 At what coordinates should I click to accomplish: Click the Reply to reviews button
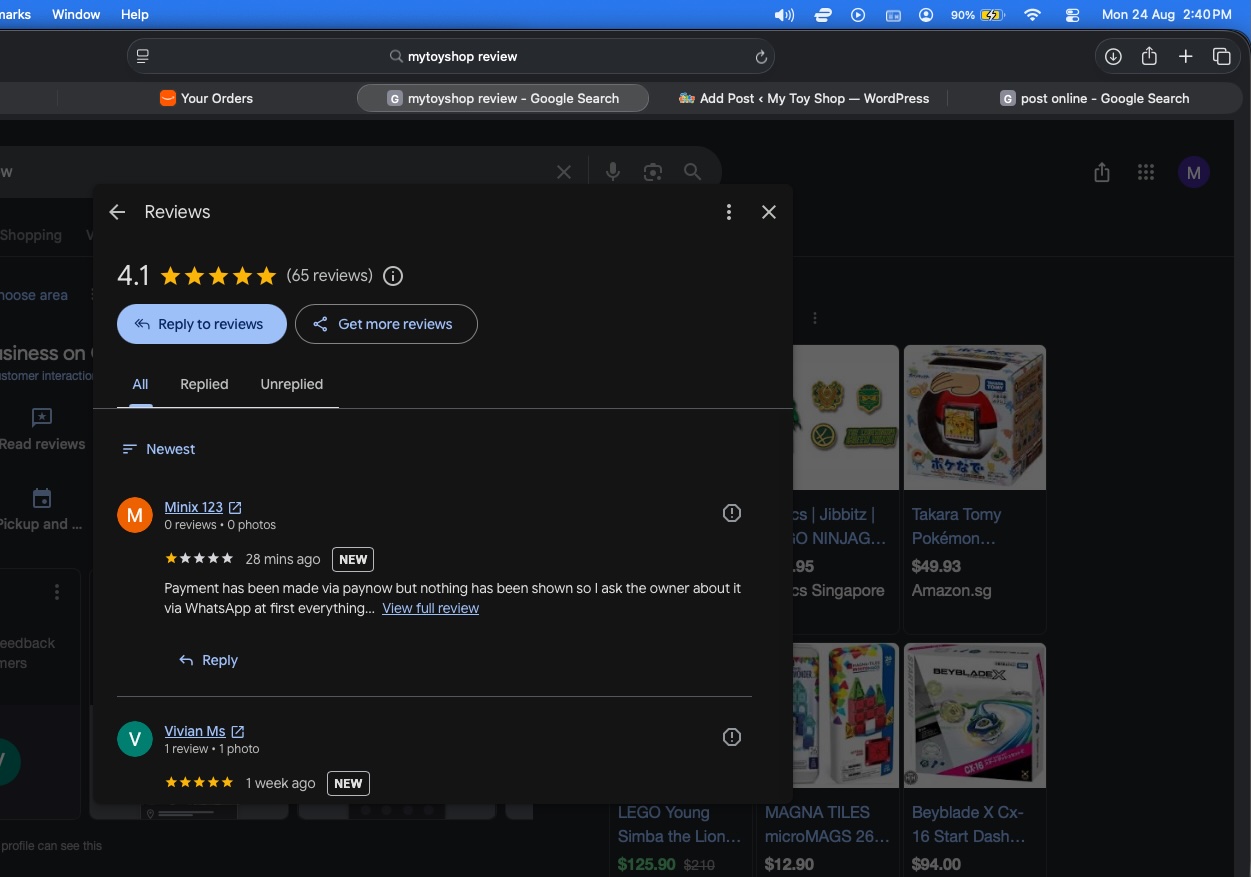tap(202, 324)
